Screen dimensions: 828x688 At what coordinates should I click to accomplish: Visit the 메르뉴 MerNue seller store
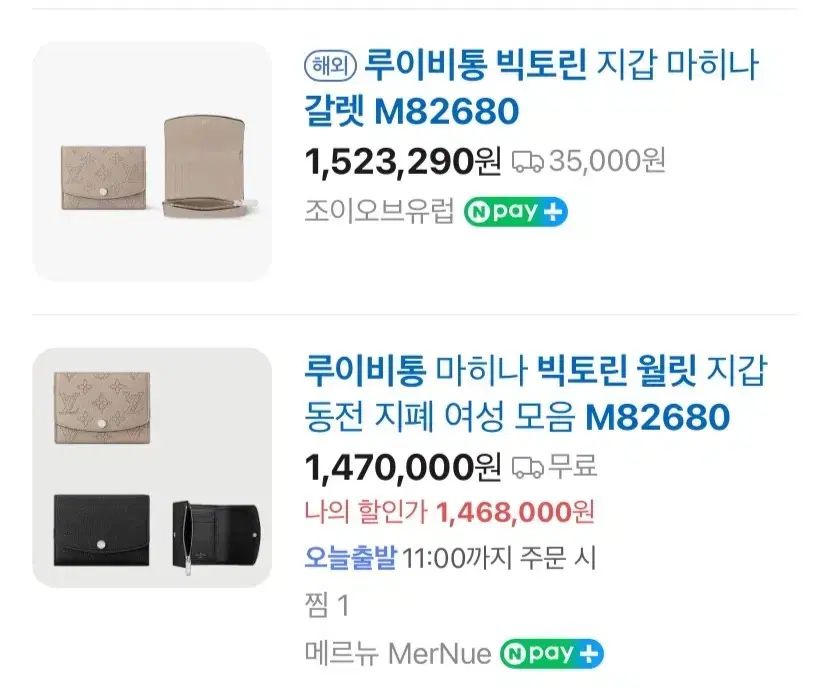pyautogui.click(x=397, y=654)
